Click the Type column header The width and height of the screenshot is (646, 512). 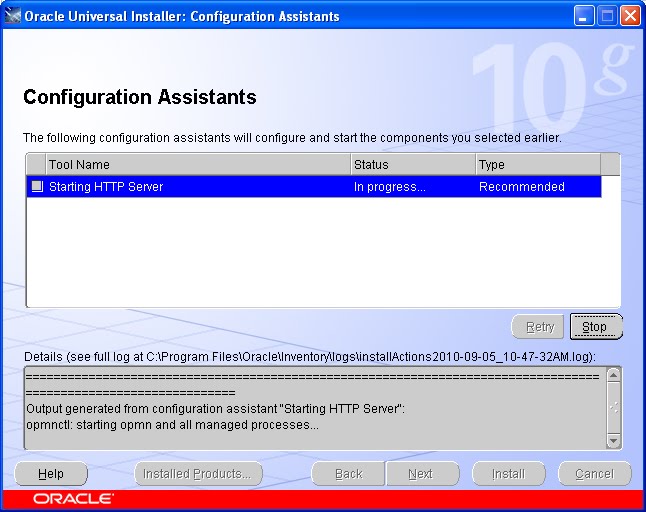(538, 165)
